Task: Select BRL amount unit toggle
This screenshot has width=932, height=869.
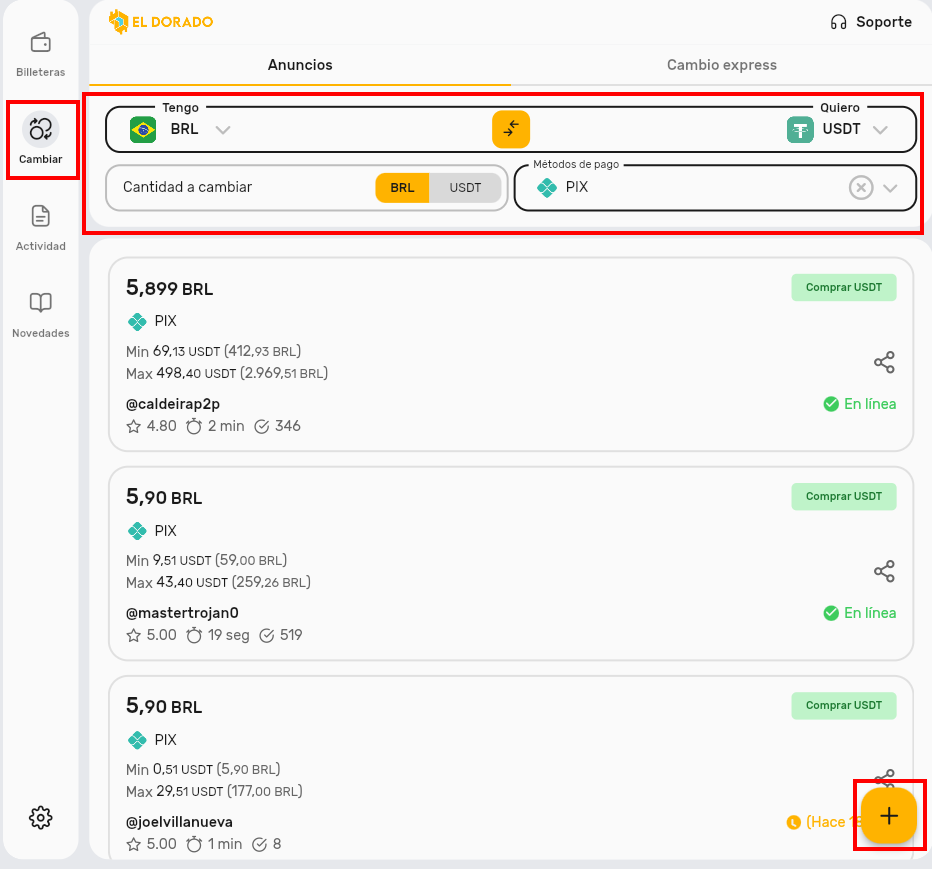Action: [x=402, y=188]
